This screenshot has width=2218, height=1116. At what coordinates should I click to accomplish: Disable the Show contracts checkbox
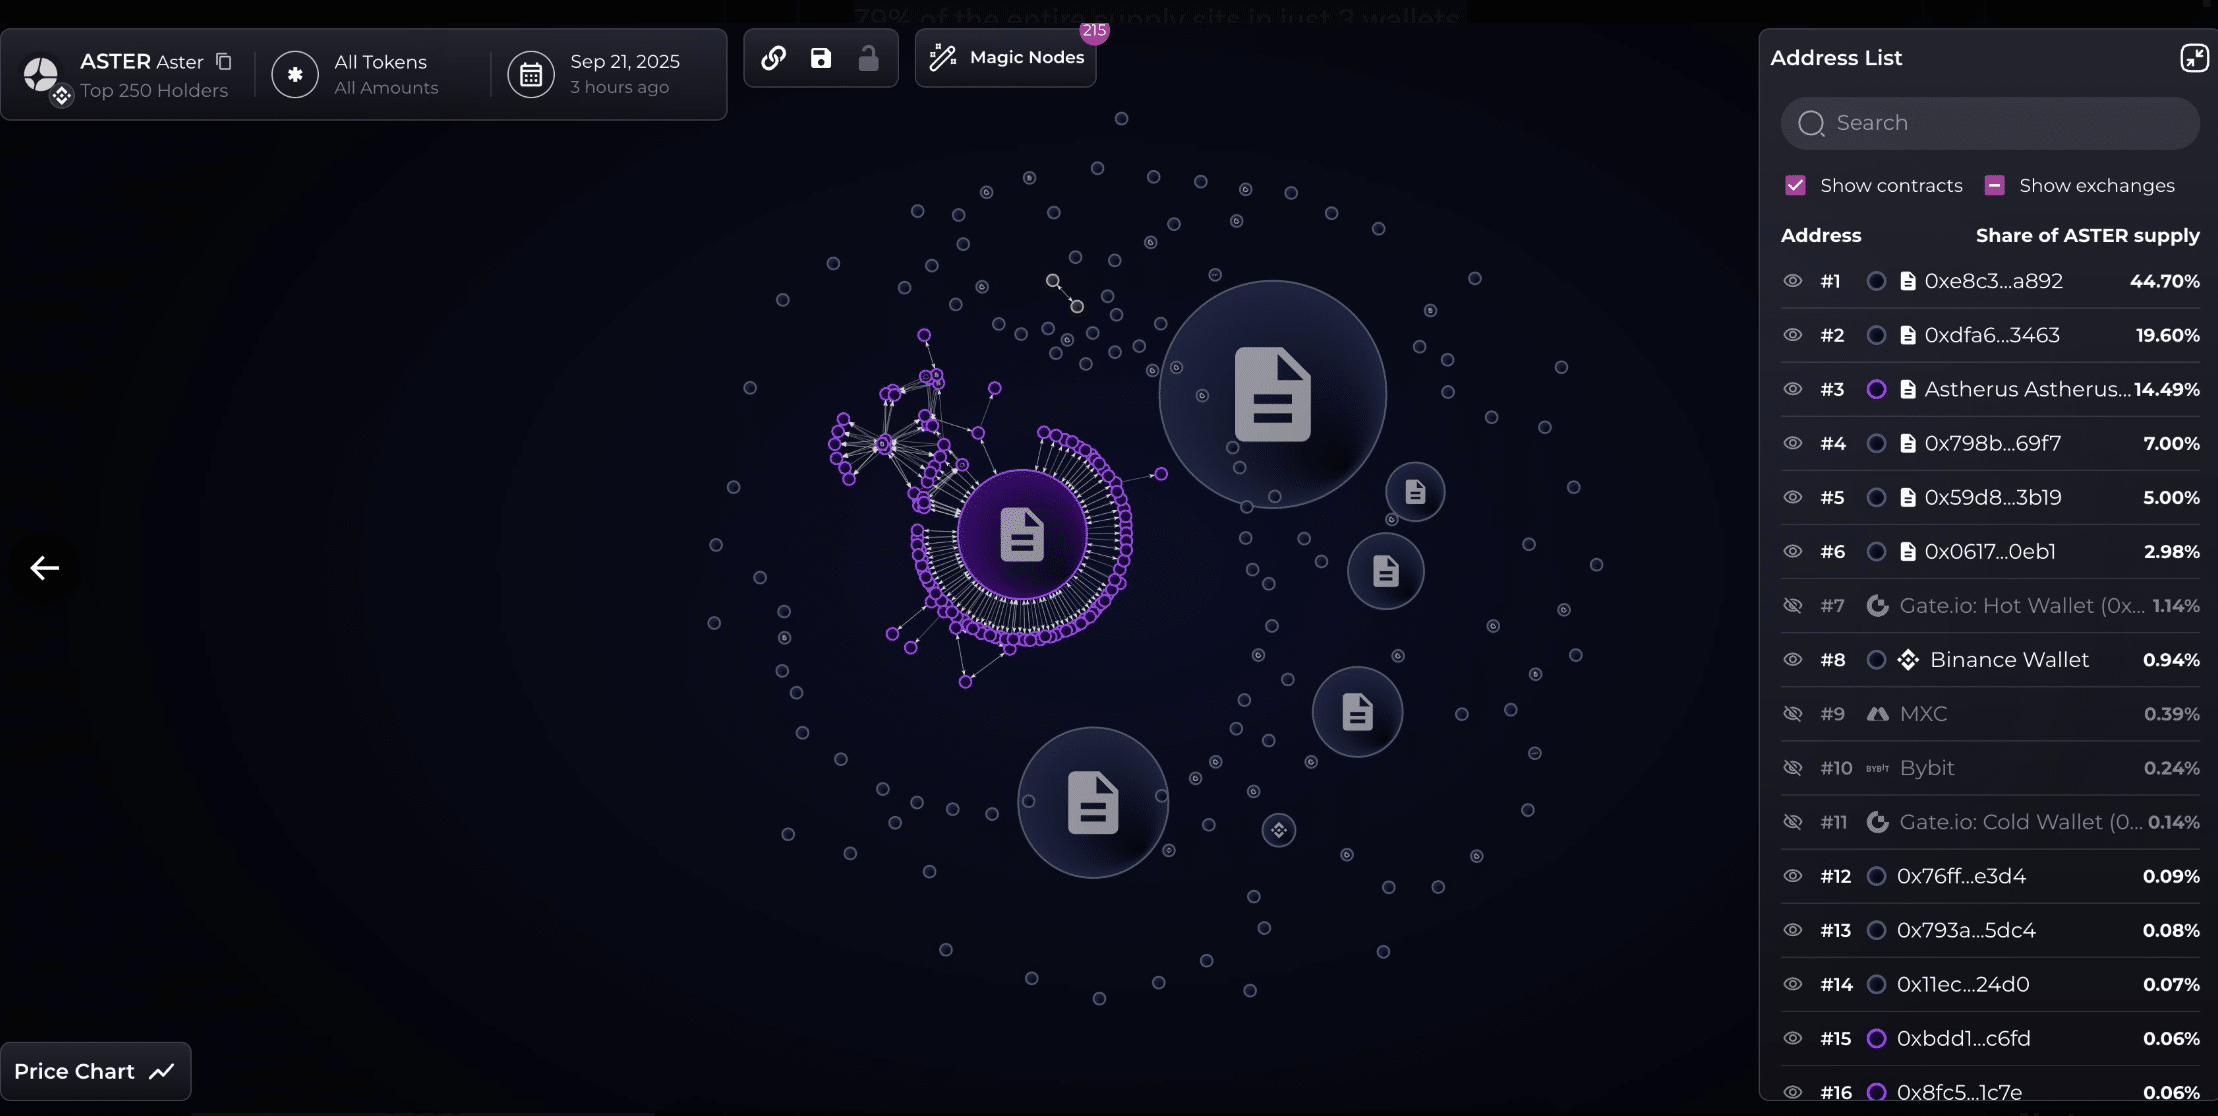pos(1795,185)
